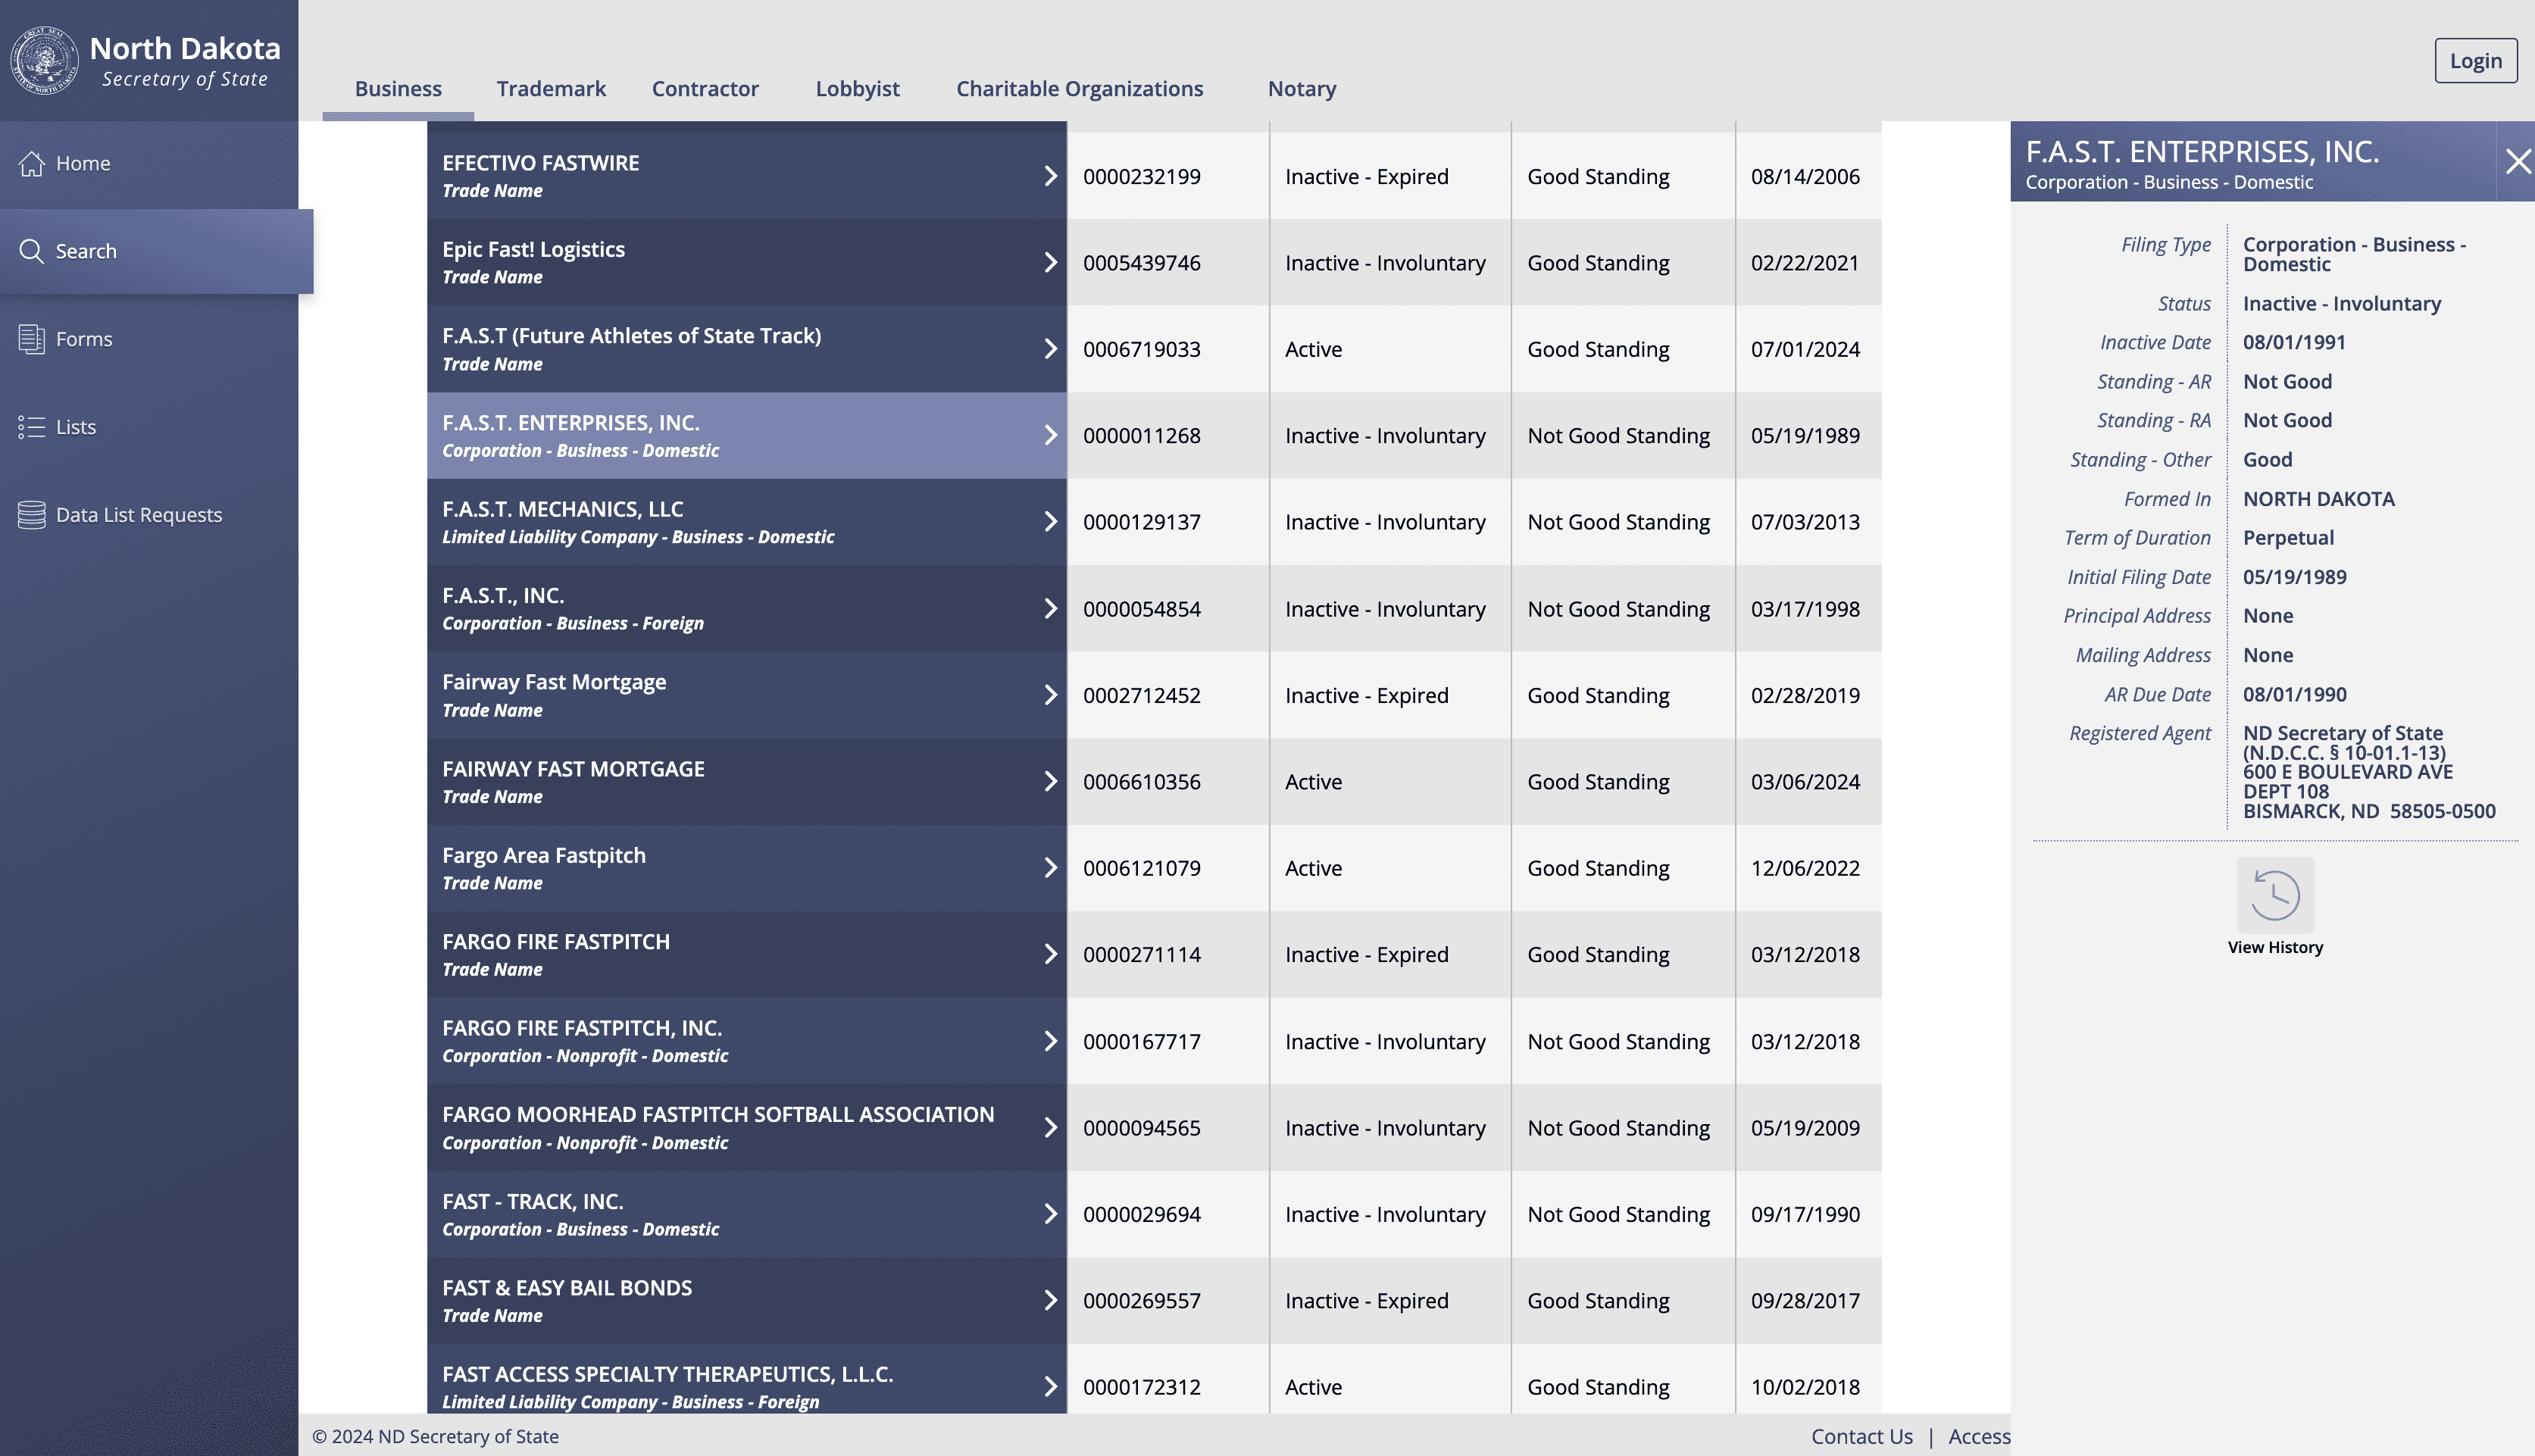The image size is (2535, 1456).
Task: Select the EFECTIVO FASTWIRE trade name entry
Action: tap(540, 163)
